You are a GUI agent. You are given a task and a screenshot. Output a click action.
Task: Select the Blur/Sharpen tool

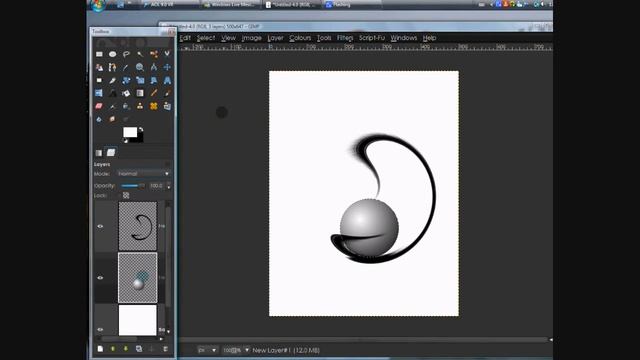pos(99,120)
